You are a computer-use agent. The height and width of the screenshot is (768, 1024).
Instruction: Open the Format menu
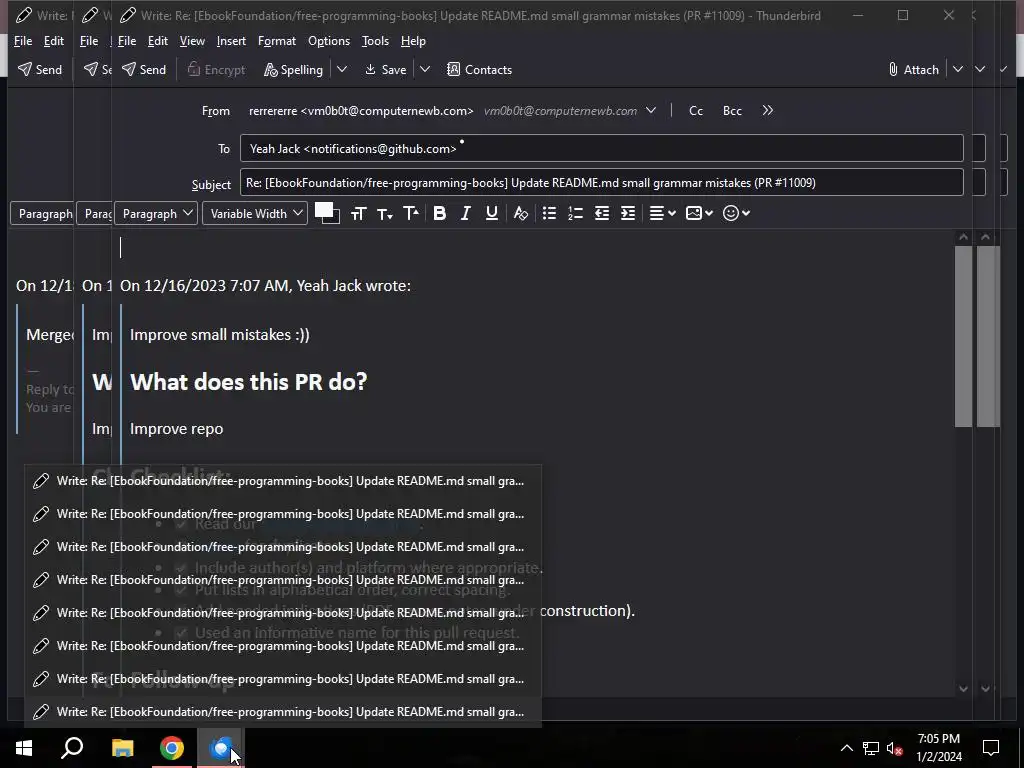[277, 40]
